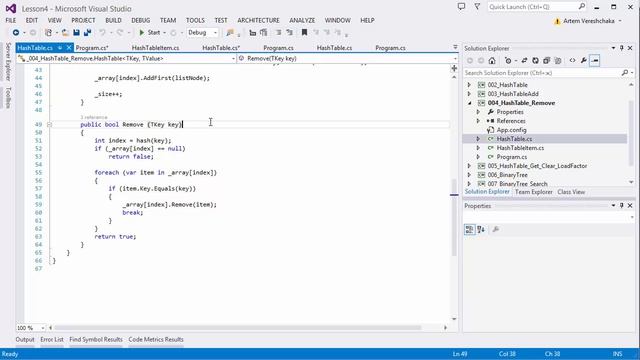Click Show All Files icon in Solution Explorer
Screen dimensions: 640x360
558,61
